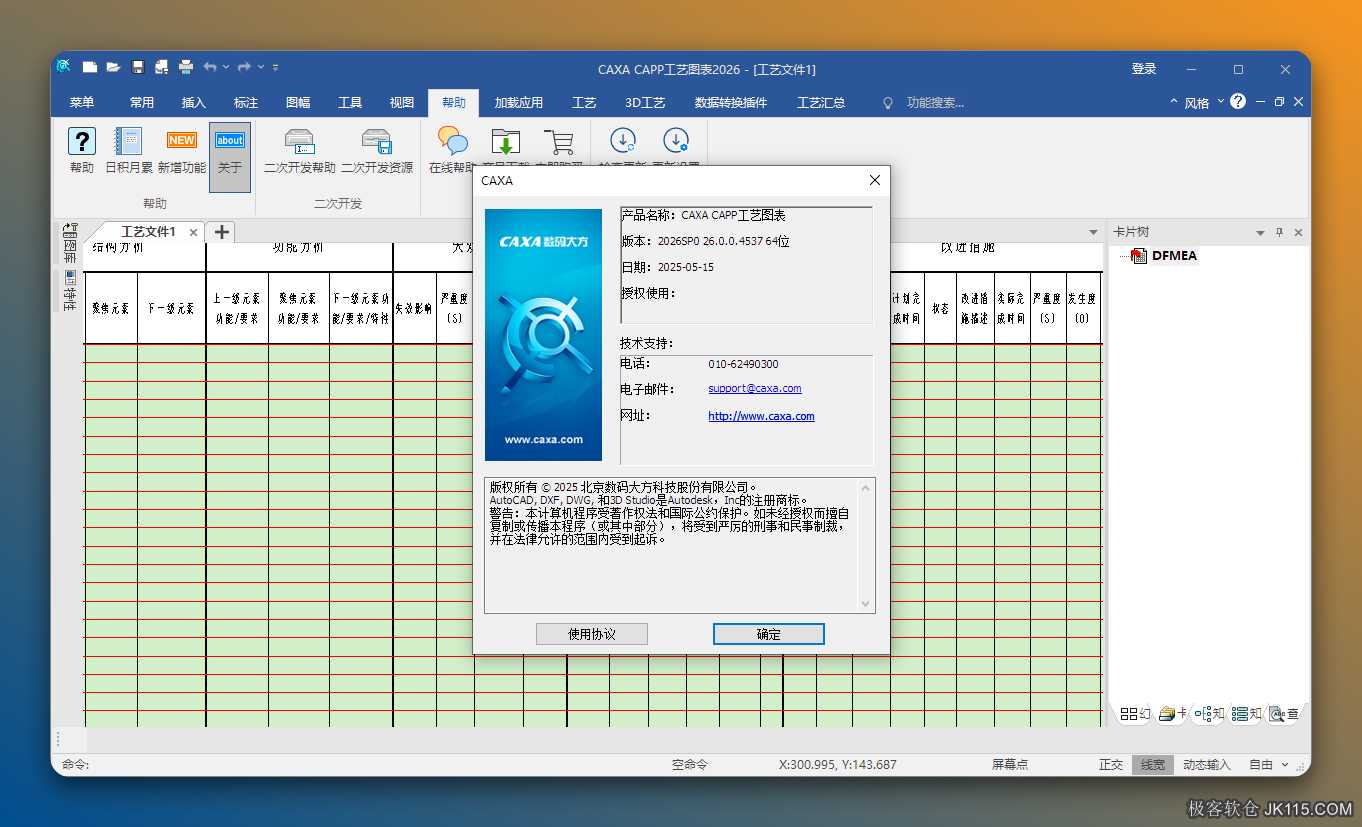Open 图库 side panel tab
The width and height of the screenshot is (1362, 827).
click(69, 242)
